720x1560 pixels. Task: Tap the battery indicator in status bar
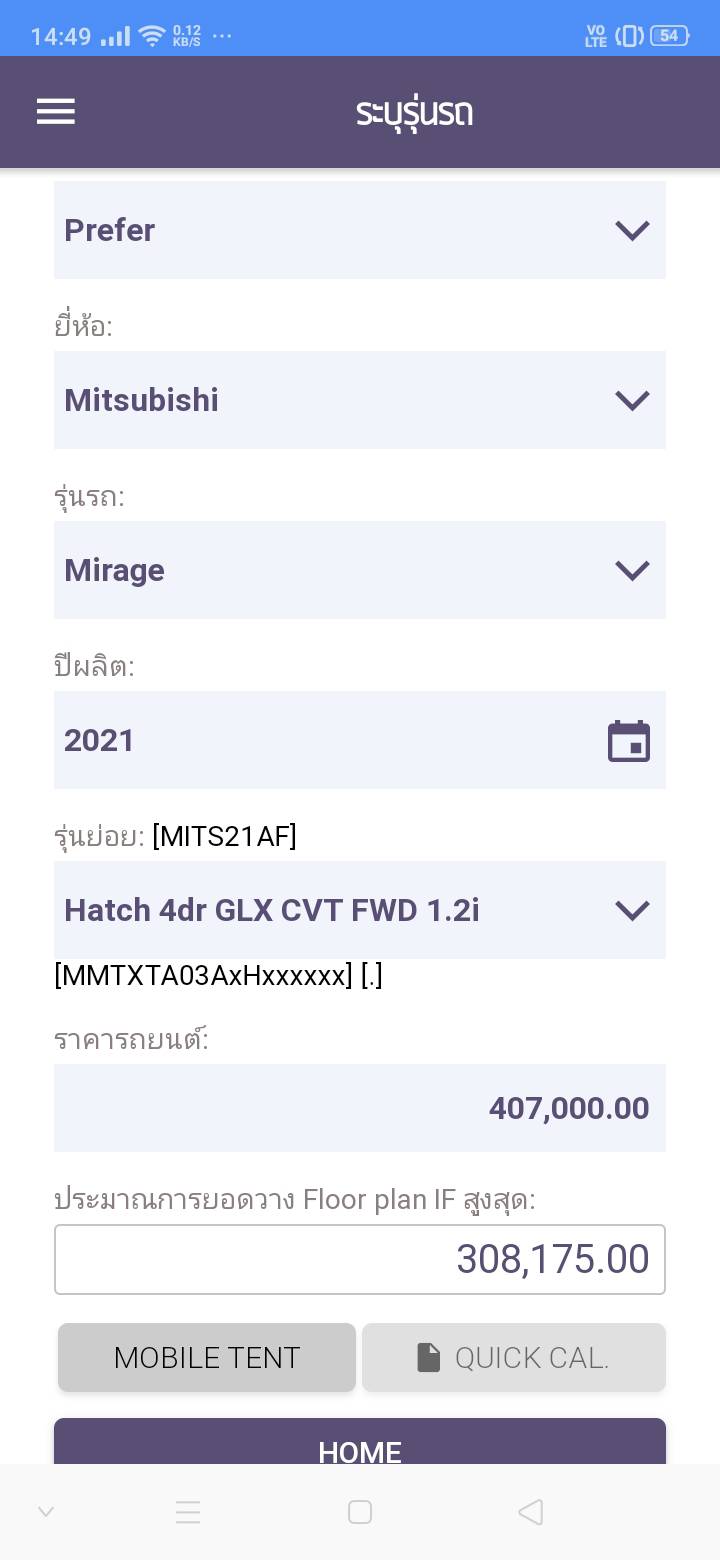[x=668, y=36]
